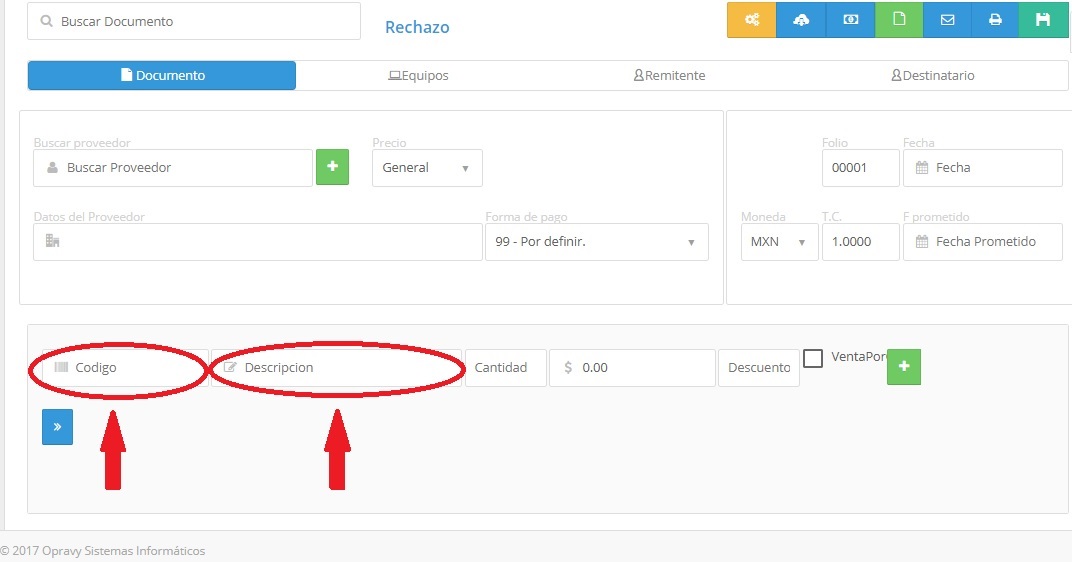Add line item with green plus button
The width and height of the screenshot is (1072, 562).
click(x=904, y=367)
